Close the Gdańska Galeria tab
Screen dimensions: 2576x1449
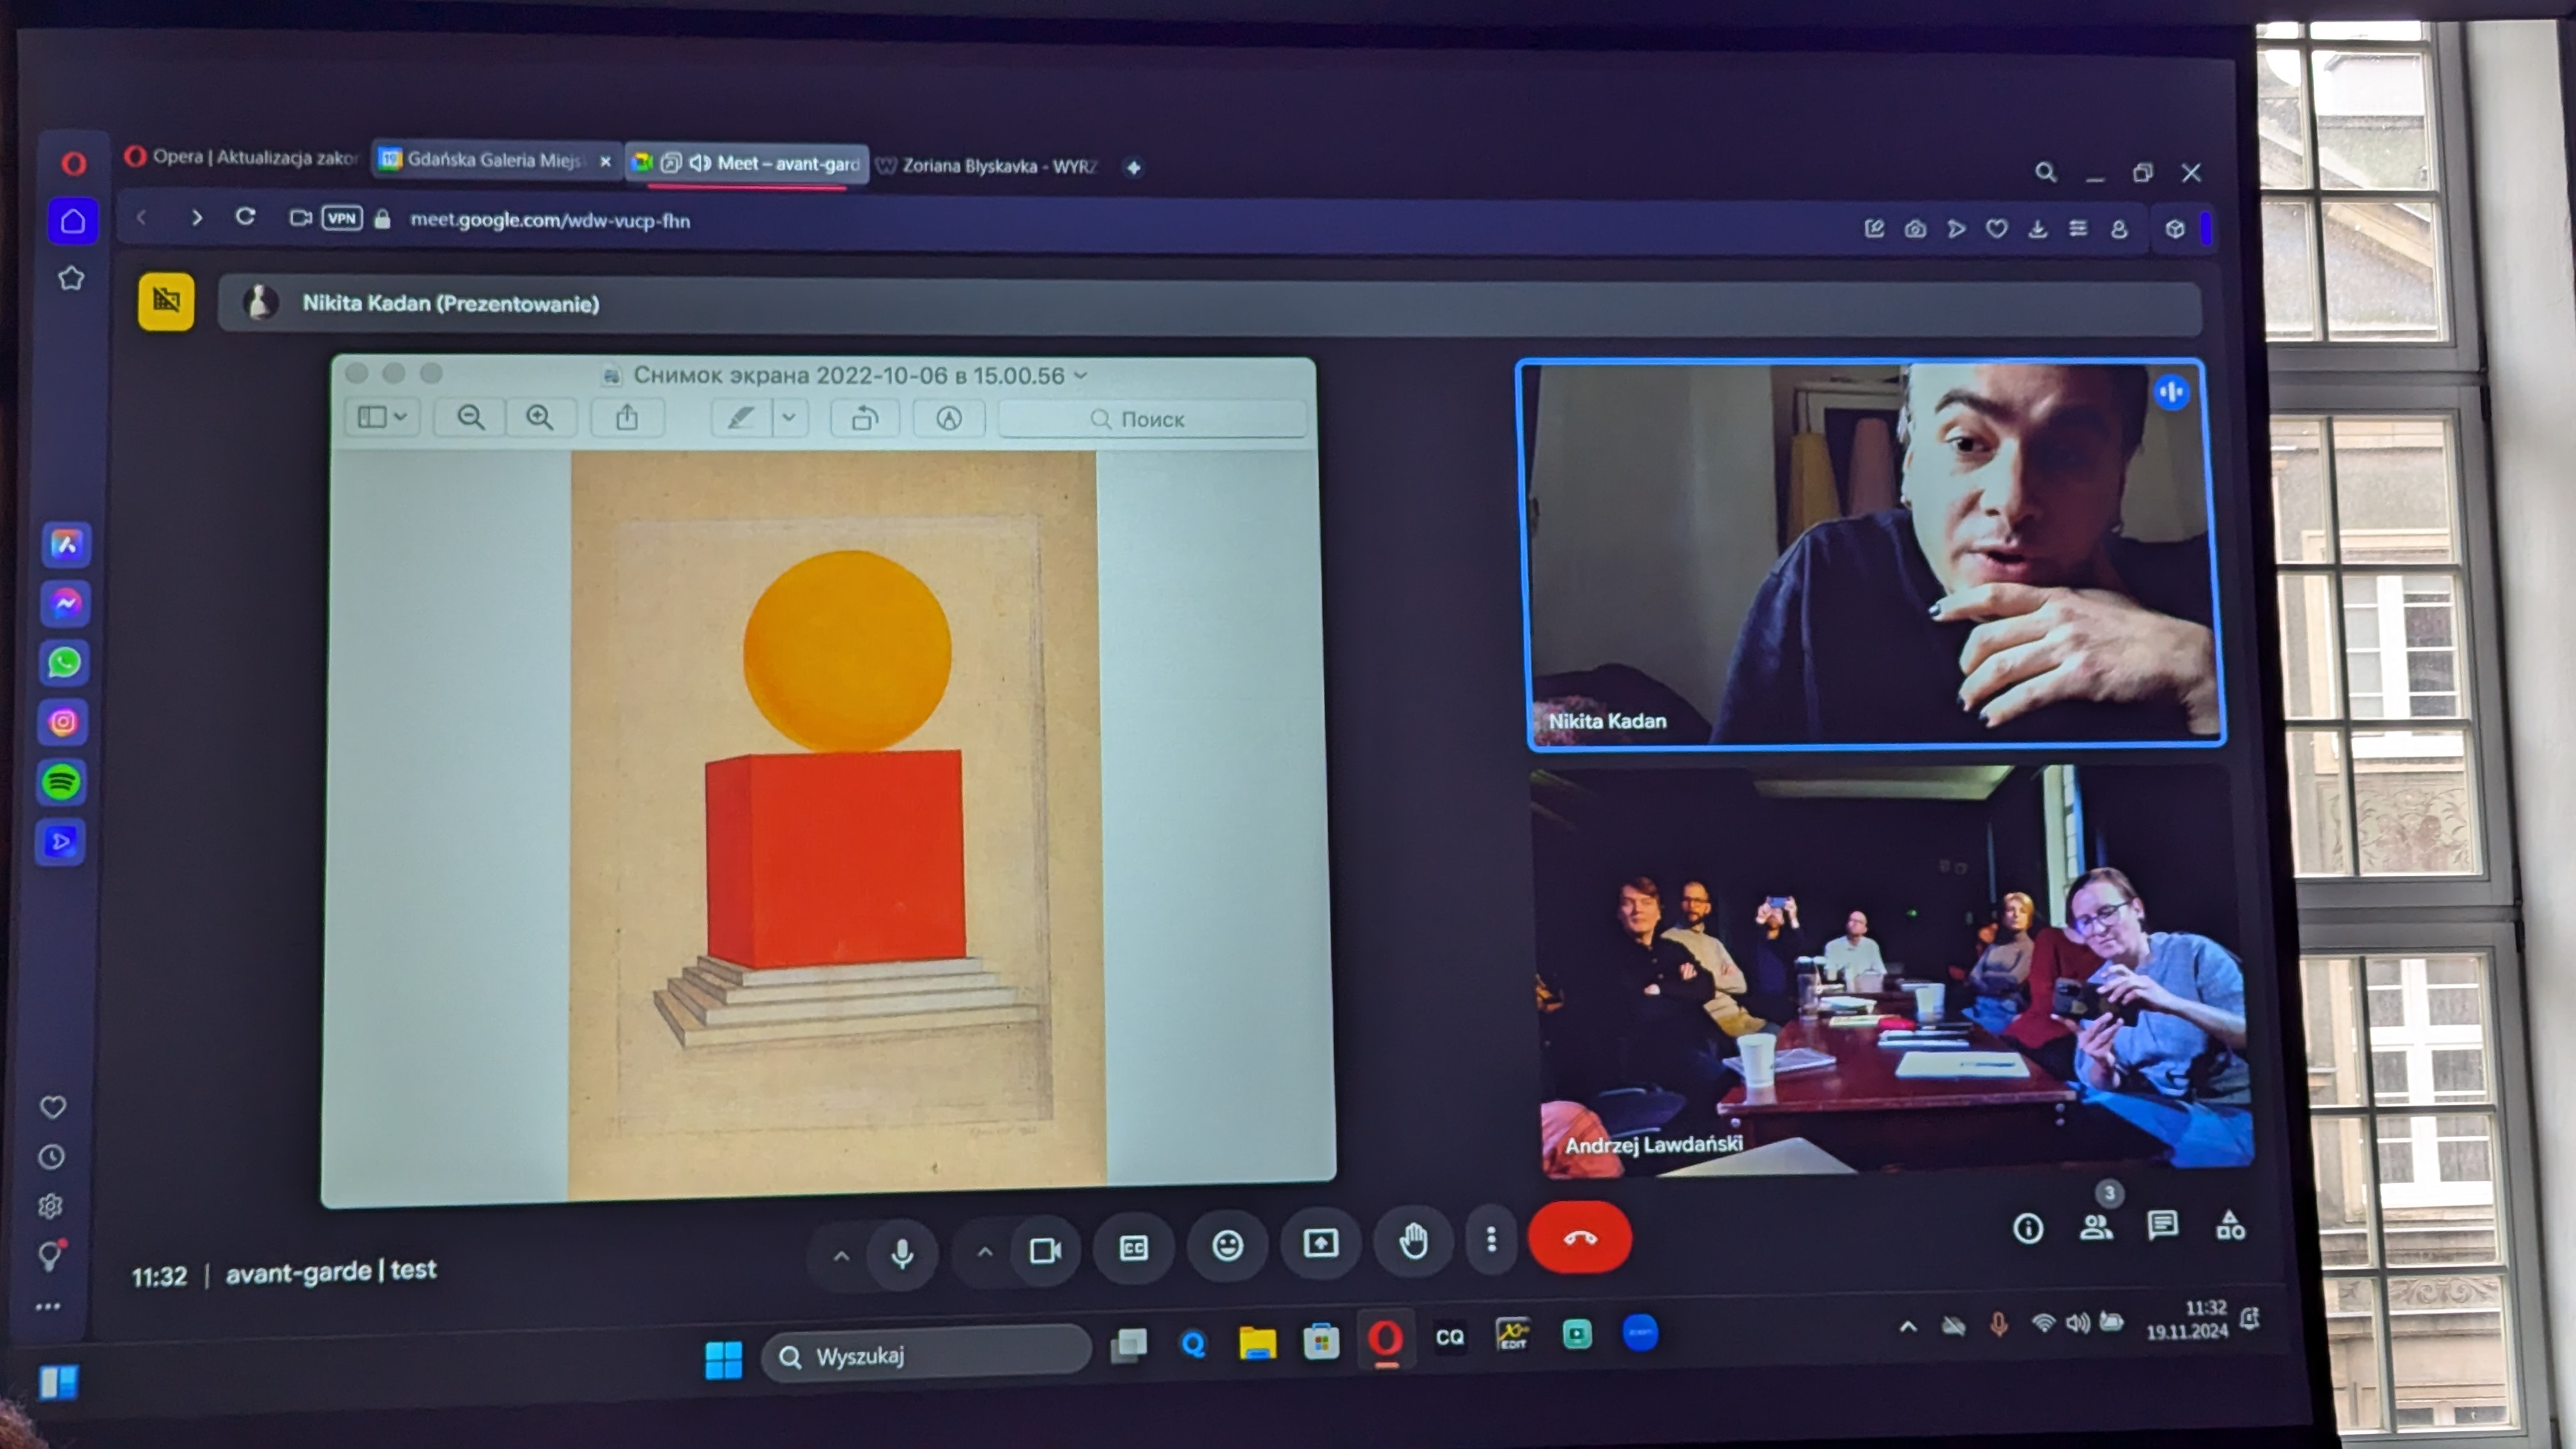tap(605, 161)
